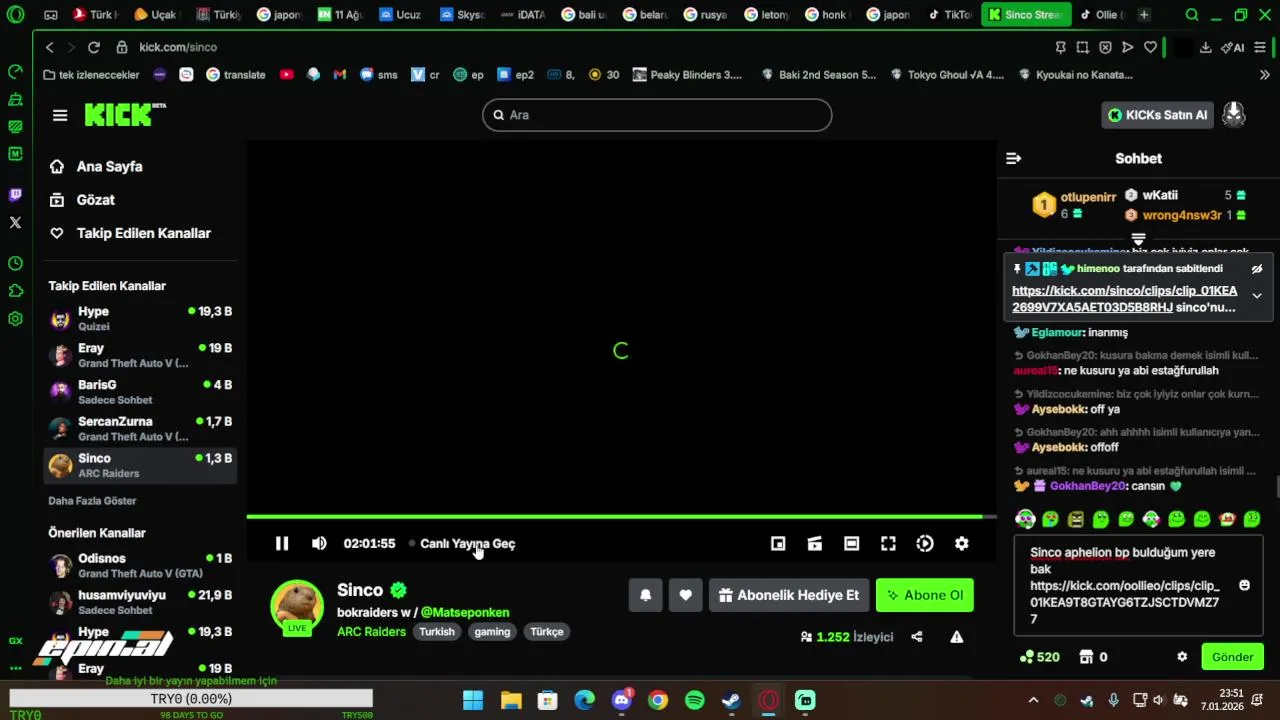Send chat message with Gönder
The width and height of the screenshot is (1280, 720).
tap(1232, 657)
